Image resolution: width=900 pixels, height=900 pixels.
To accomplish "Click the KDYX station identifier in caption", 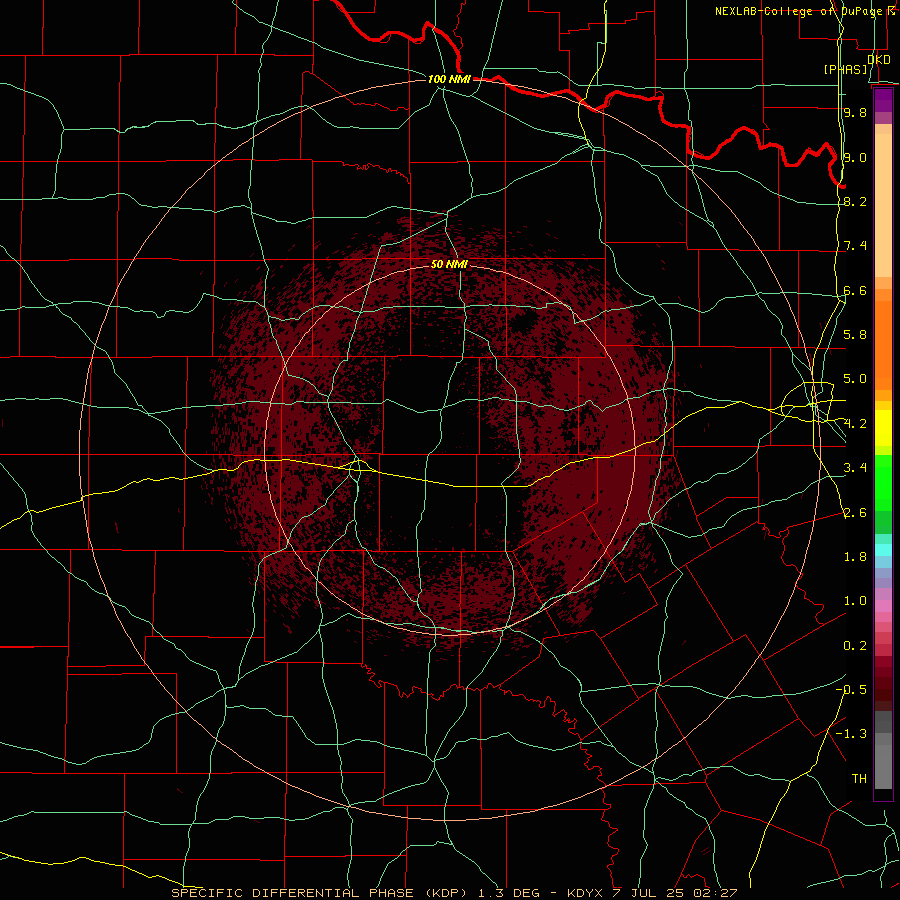I will pyautogui.click(x=584, y=893).
